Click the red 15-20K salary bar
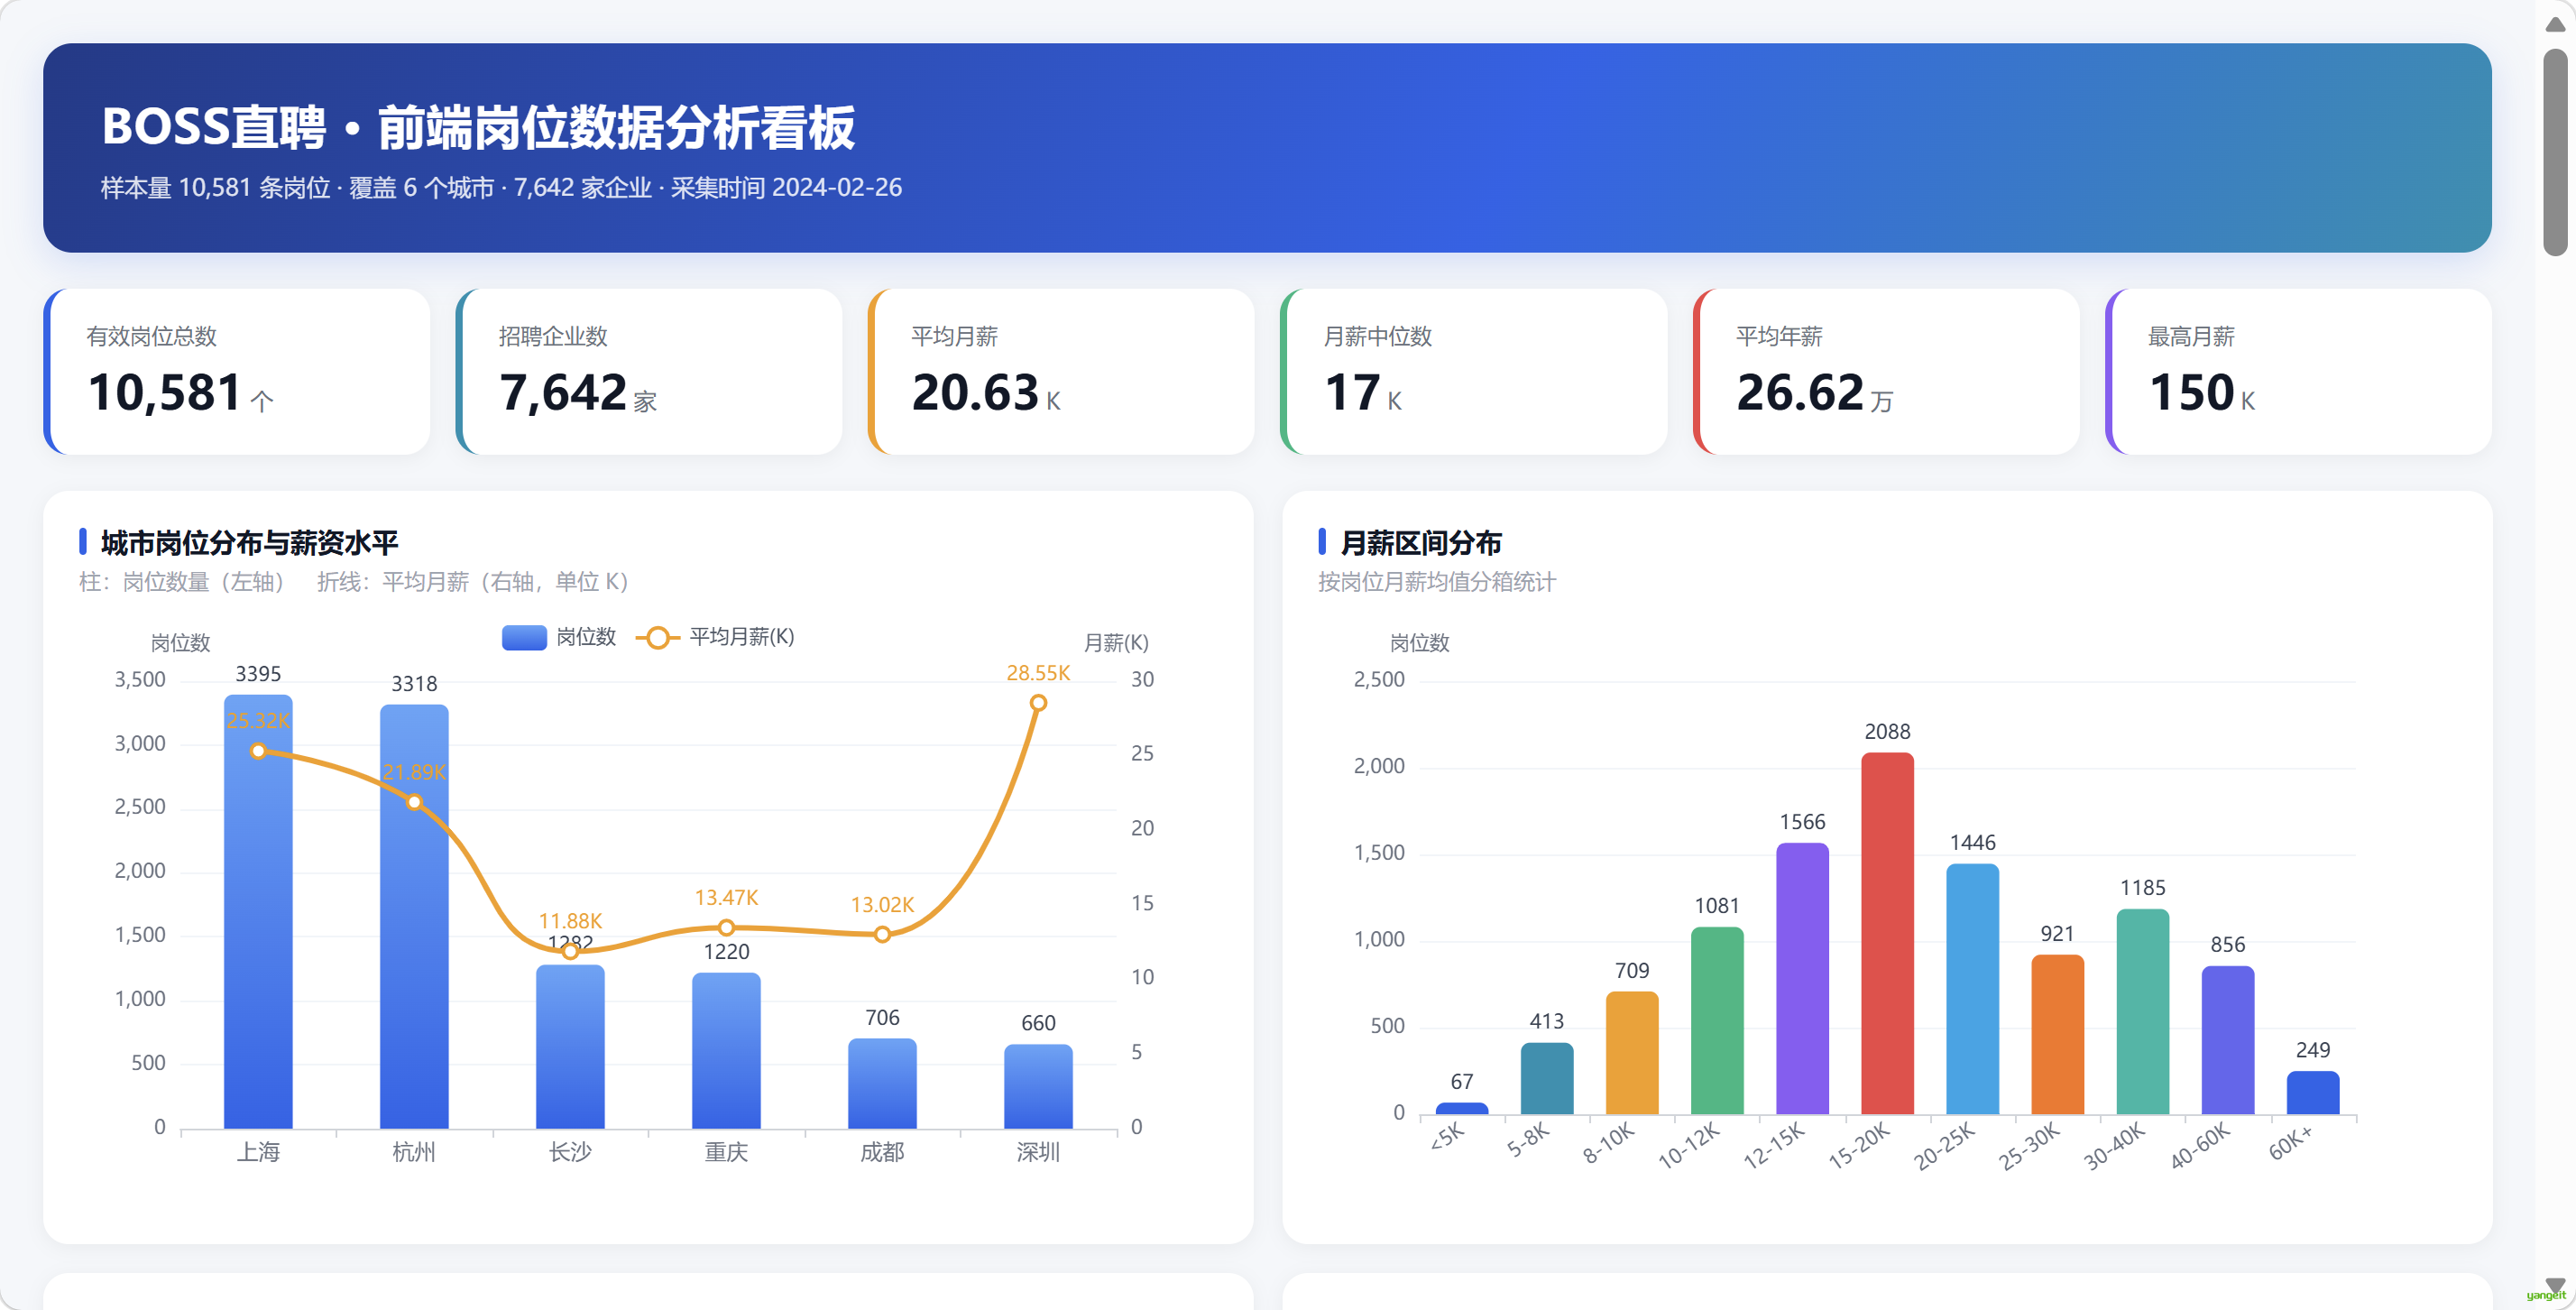The height and width of the screenshot is (1310, 2576). point(1887,933)
